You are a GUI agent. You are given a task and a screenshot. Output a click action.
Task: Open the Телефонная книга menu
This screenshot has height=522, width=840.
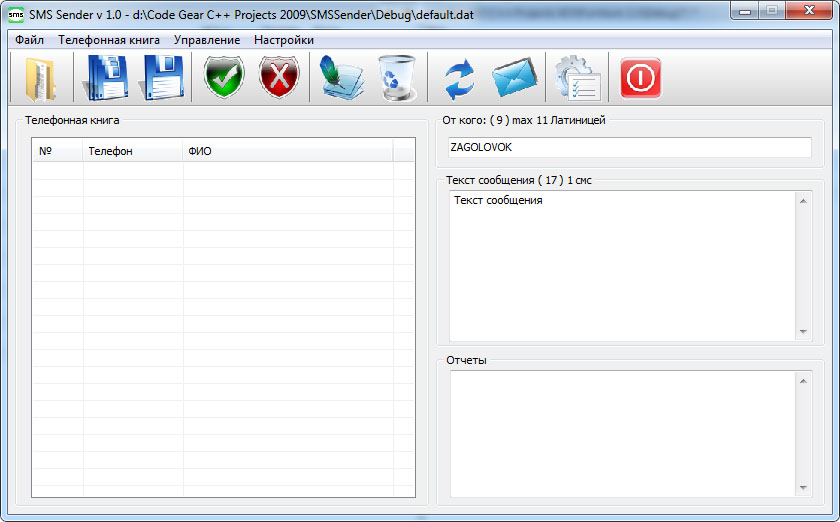point(109,40)
